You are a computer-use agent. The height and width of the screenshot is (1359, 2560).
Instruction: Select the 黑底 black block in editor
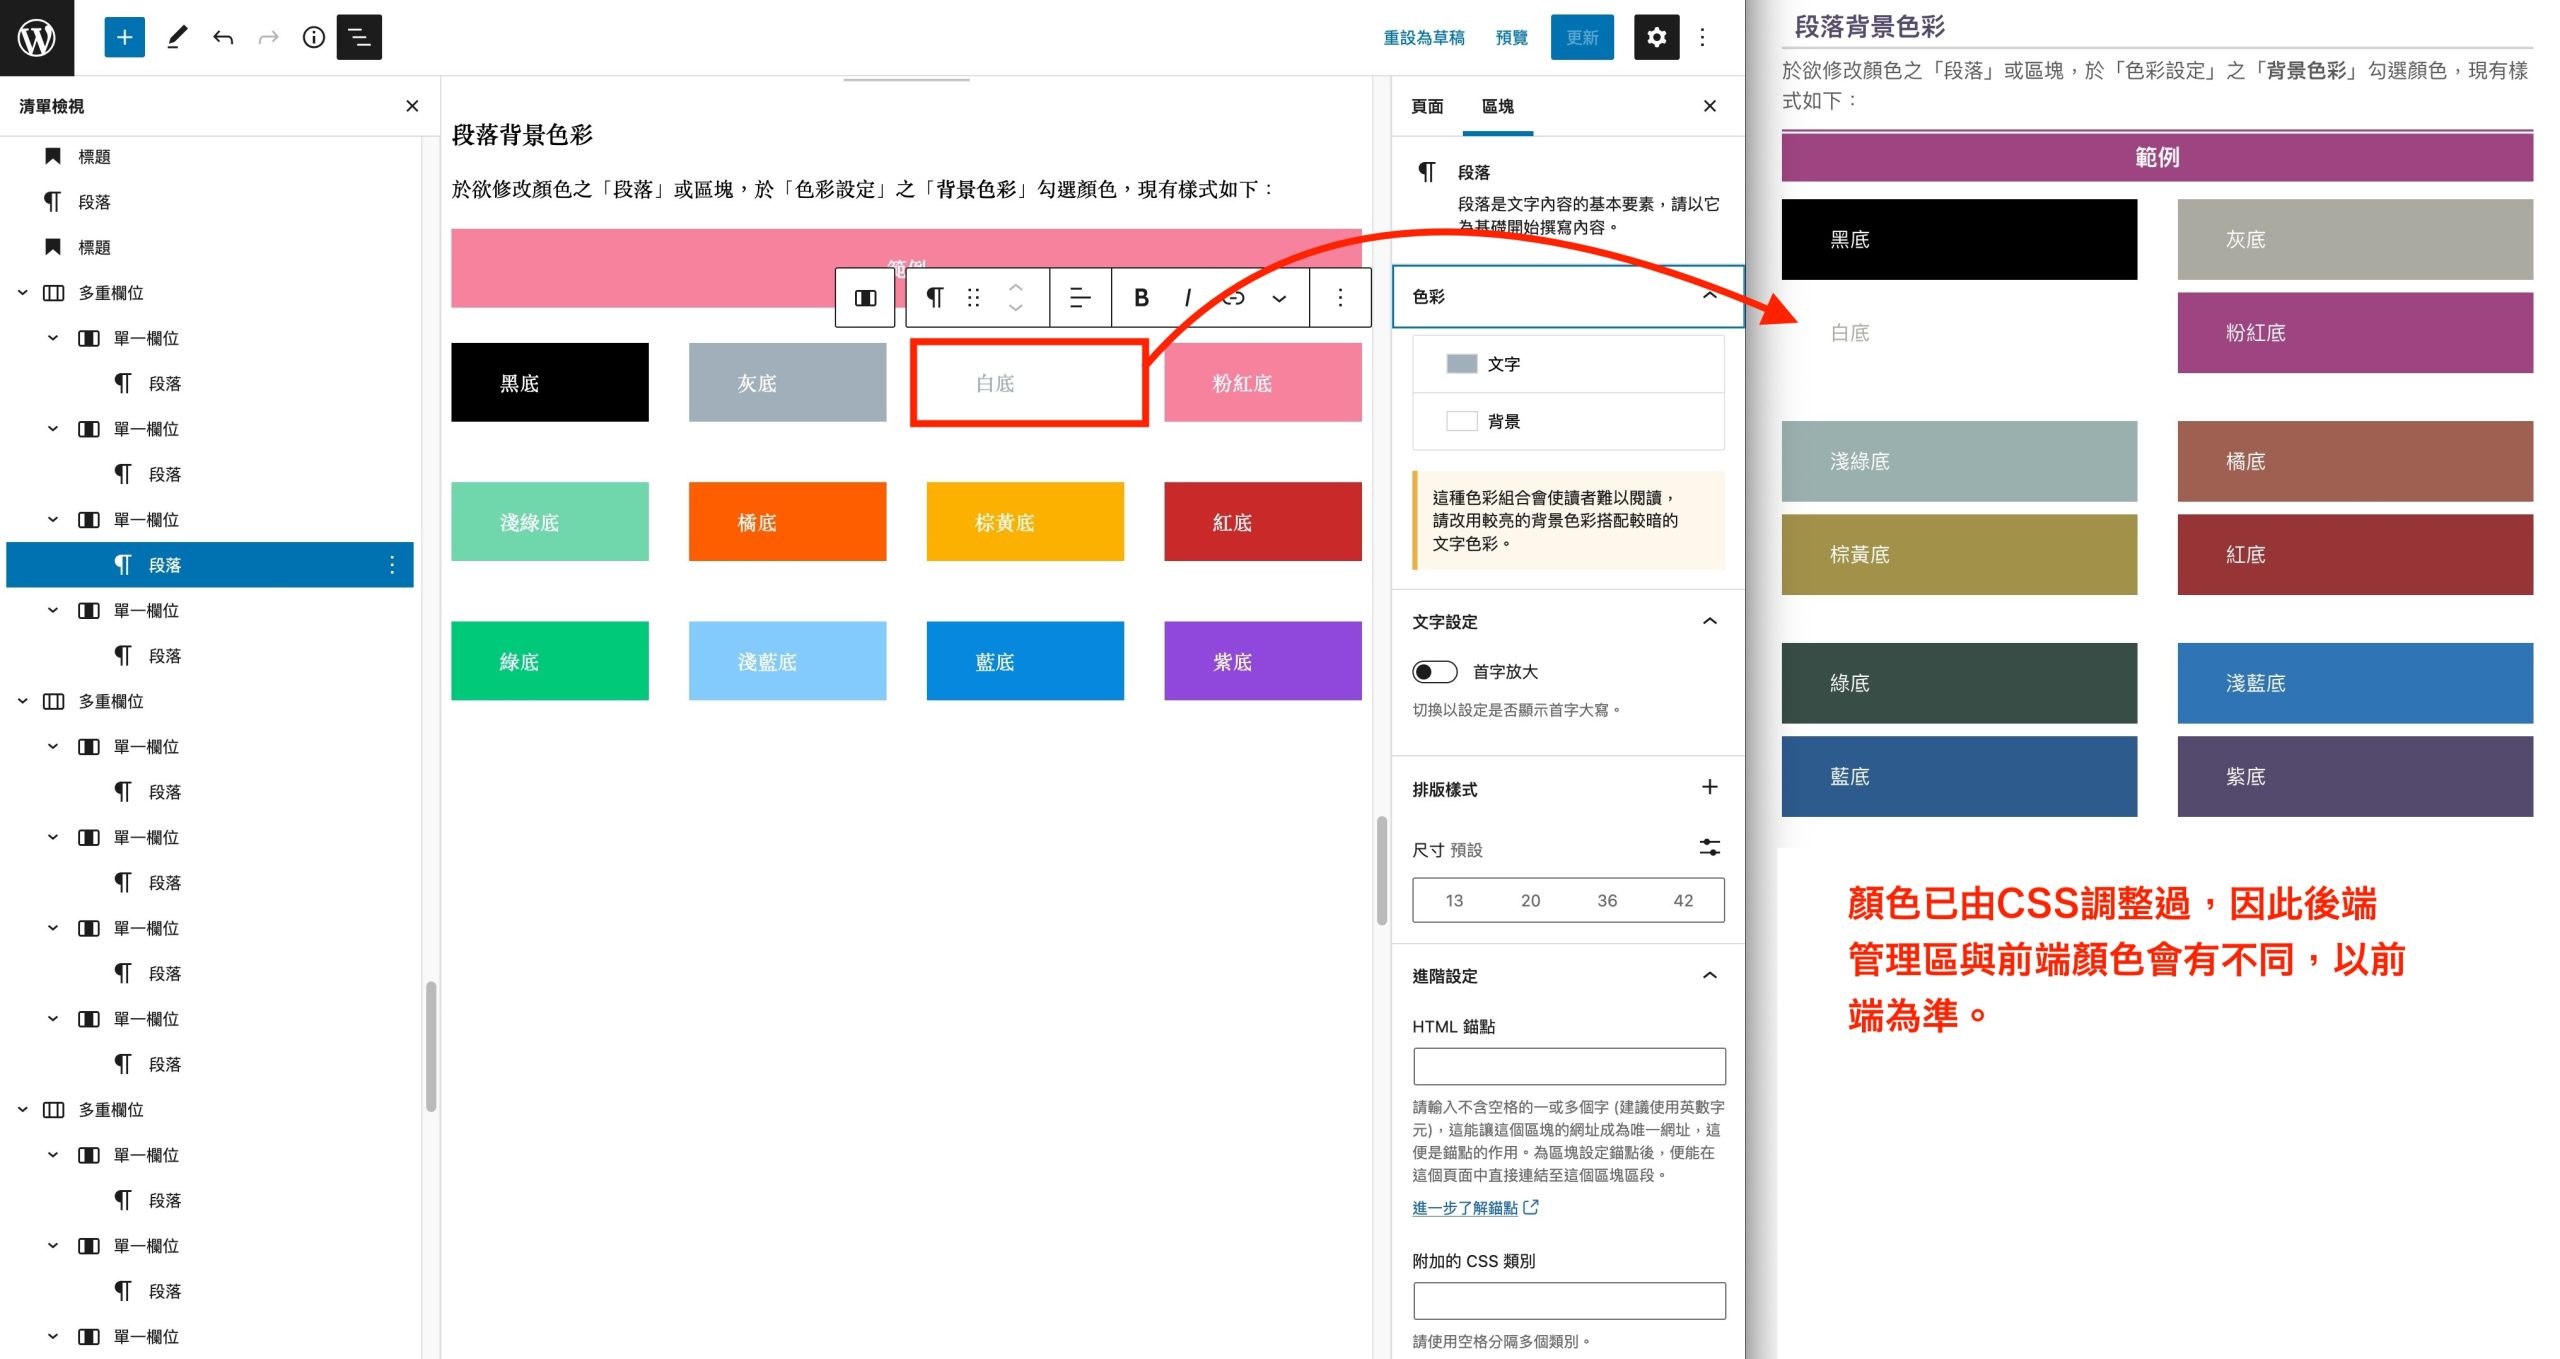(x=549, y=382)
